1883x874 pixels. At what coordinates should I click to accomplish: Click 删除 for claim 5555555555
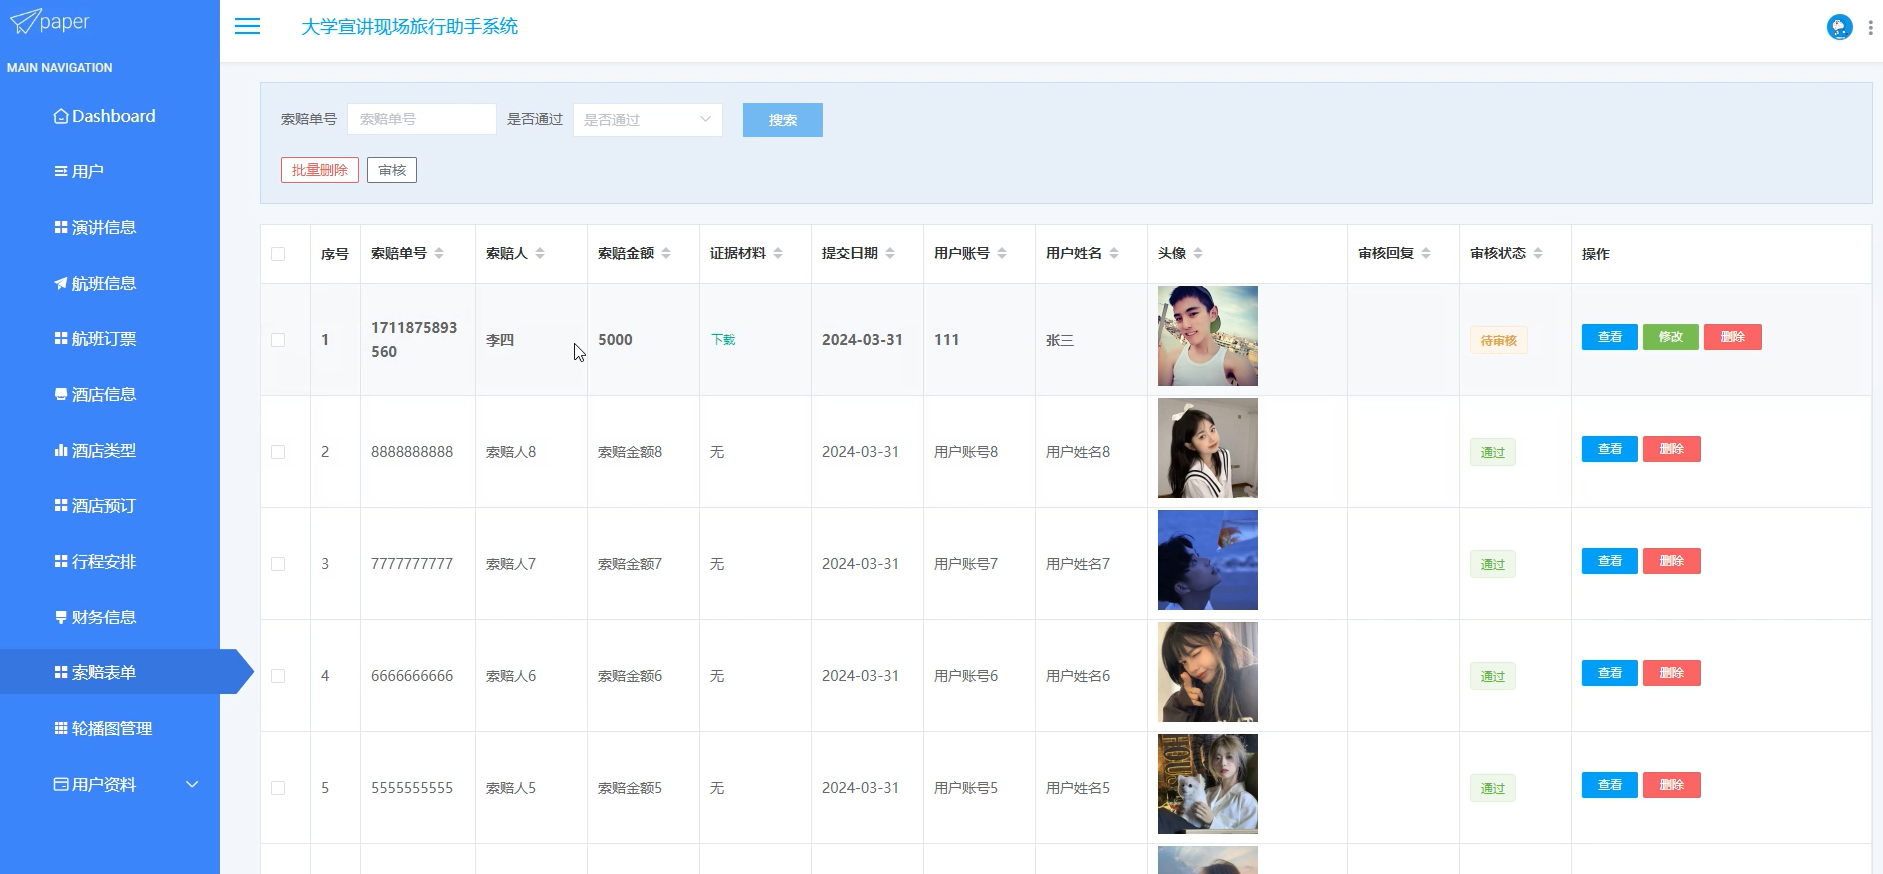point(1672,785)
